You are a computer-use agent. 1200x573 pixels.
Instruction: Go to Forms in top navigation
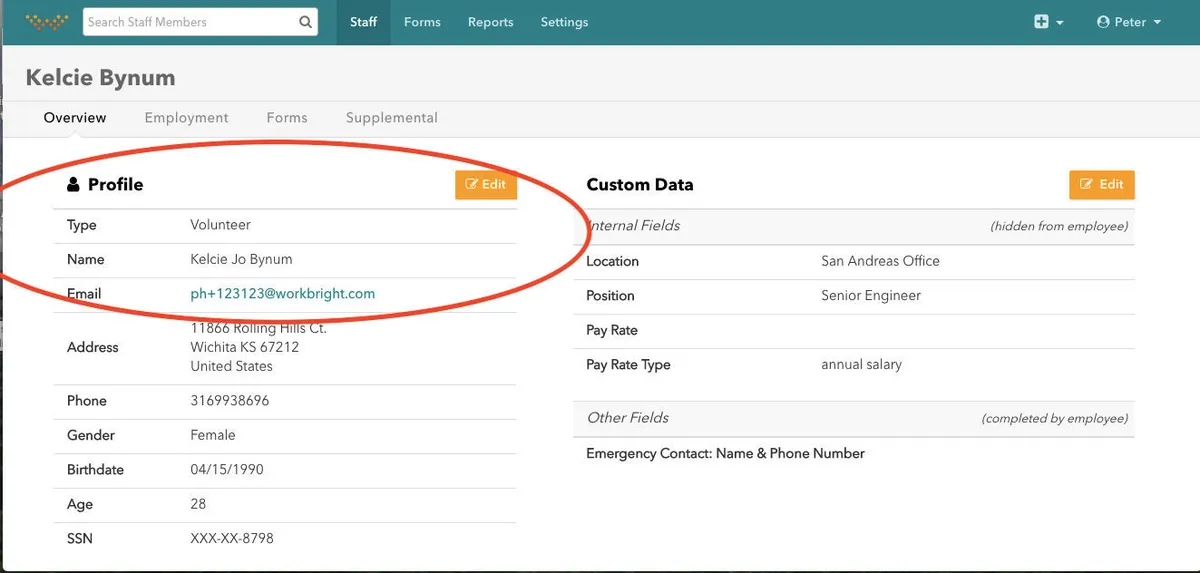(x=422, y=22)
